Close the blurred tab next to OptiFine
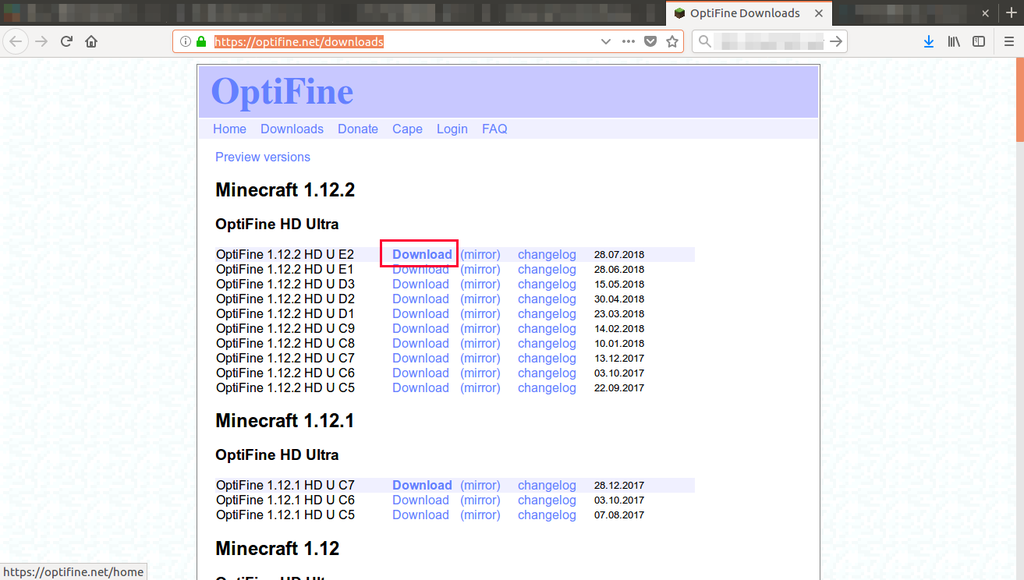 [985, 13]
